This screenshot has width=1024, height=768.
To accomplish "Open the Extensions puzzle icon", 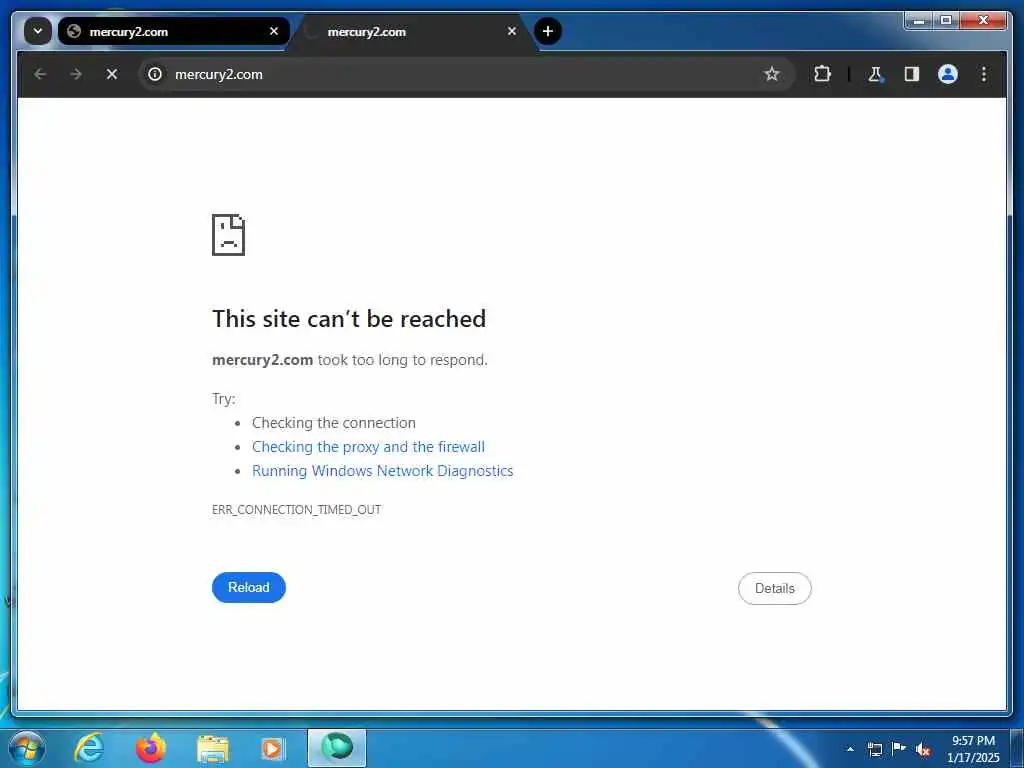I will (x=822, y=74).
